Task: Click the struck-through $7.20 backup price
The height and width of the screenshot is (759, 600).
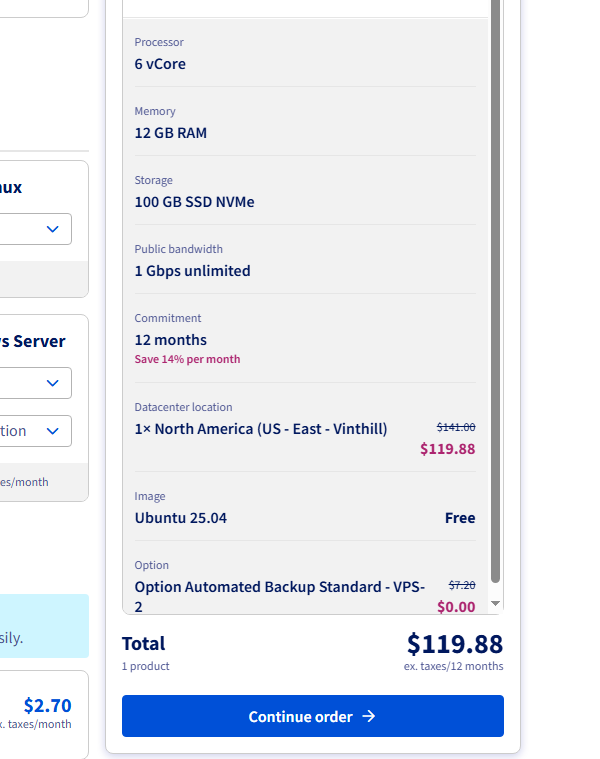Action: click(462, 585)
